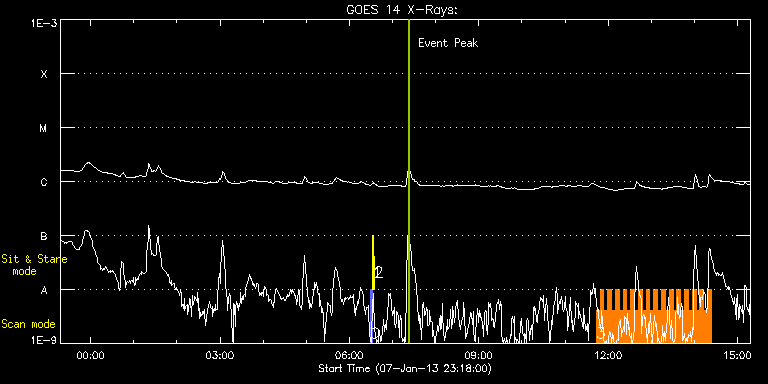Click the 12:00 time tick label

tap(608, 355)
